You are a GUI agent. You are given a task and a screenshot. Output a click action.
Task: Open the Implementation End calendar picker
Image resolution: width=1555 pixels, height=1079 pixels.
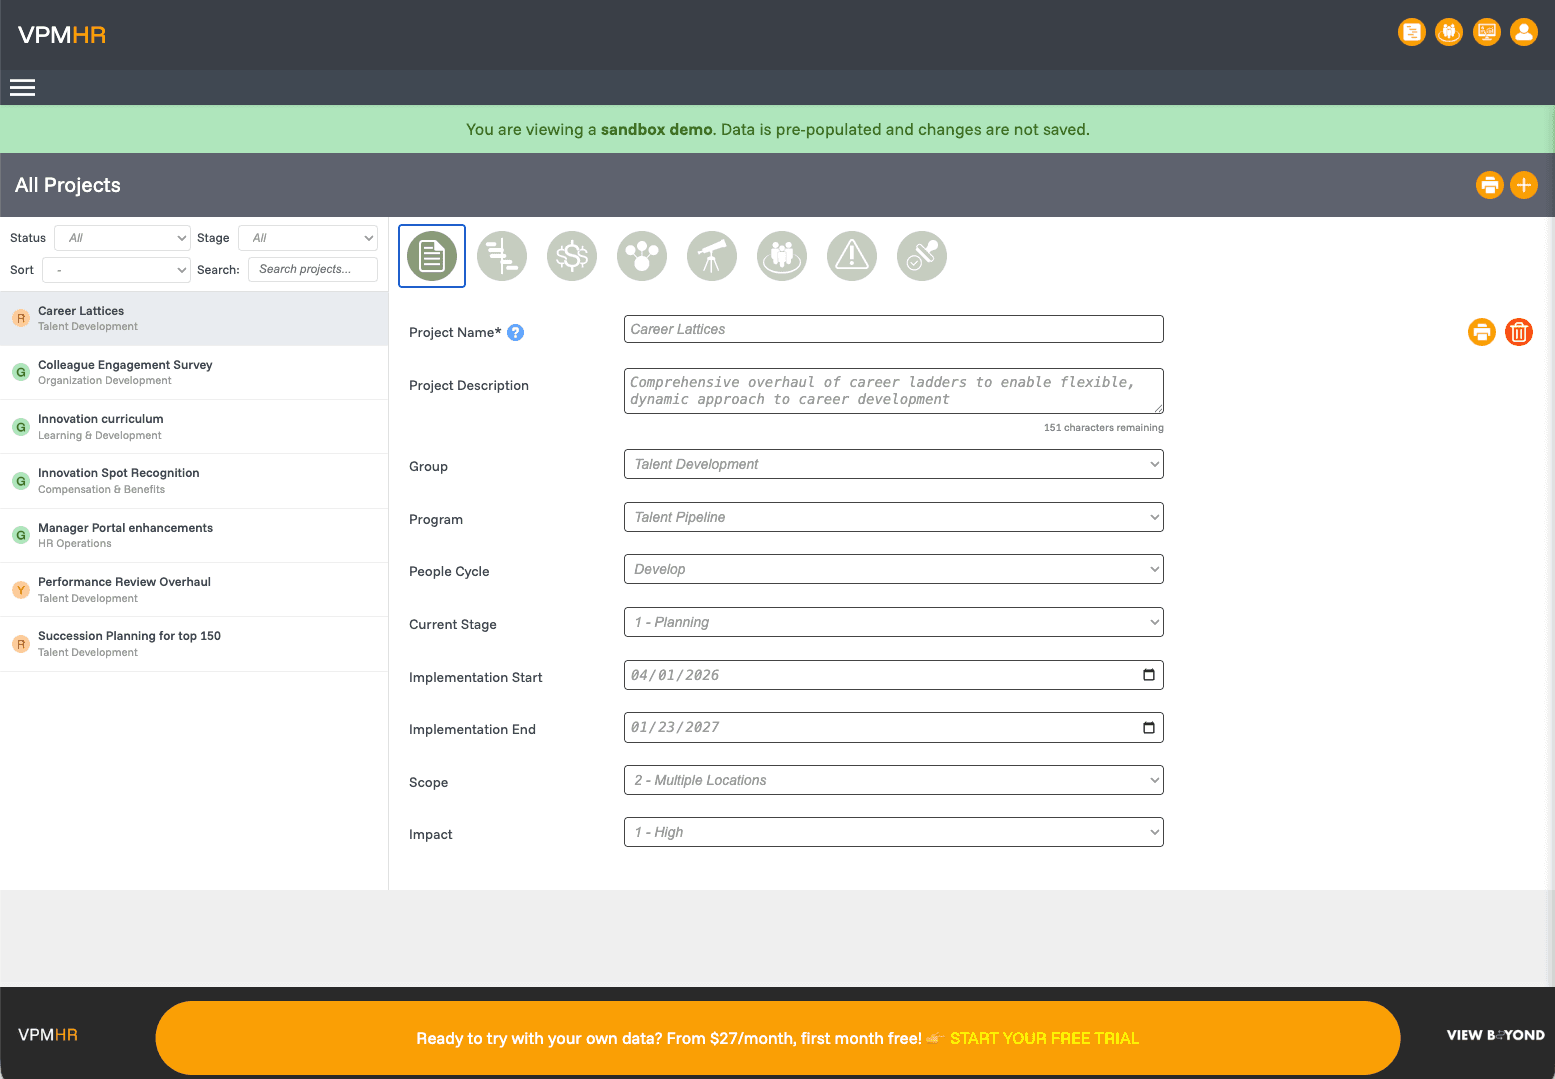1149,727
